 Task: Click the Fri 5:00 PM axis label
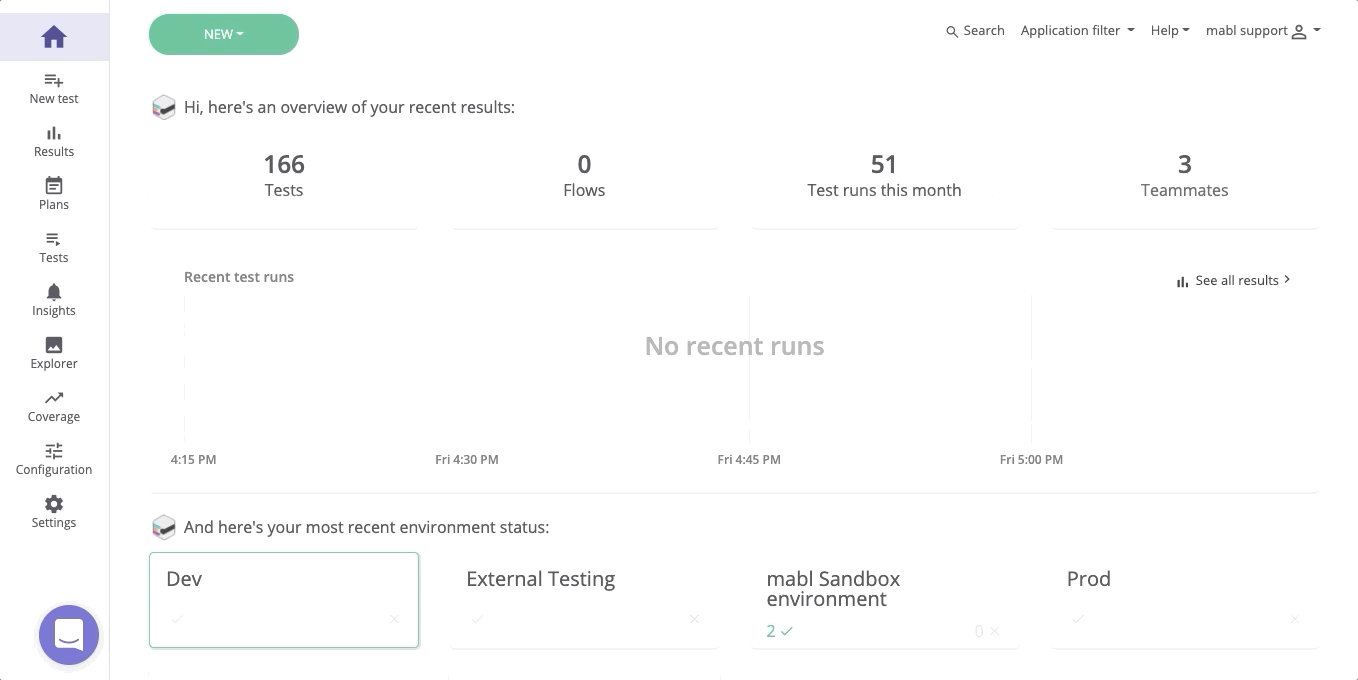pos(1031,460)
